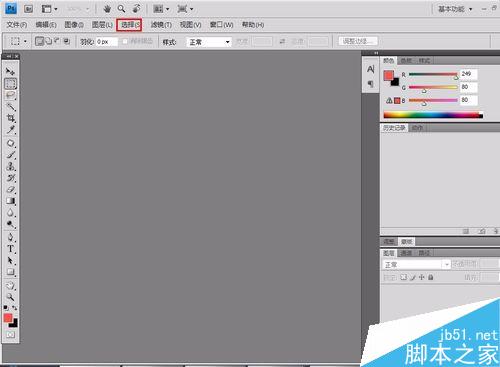Select the Pen tool

pos(10,237)
